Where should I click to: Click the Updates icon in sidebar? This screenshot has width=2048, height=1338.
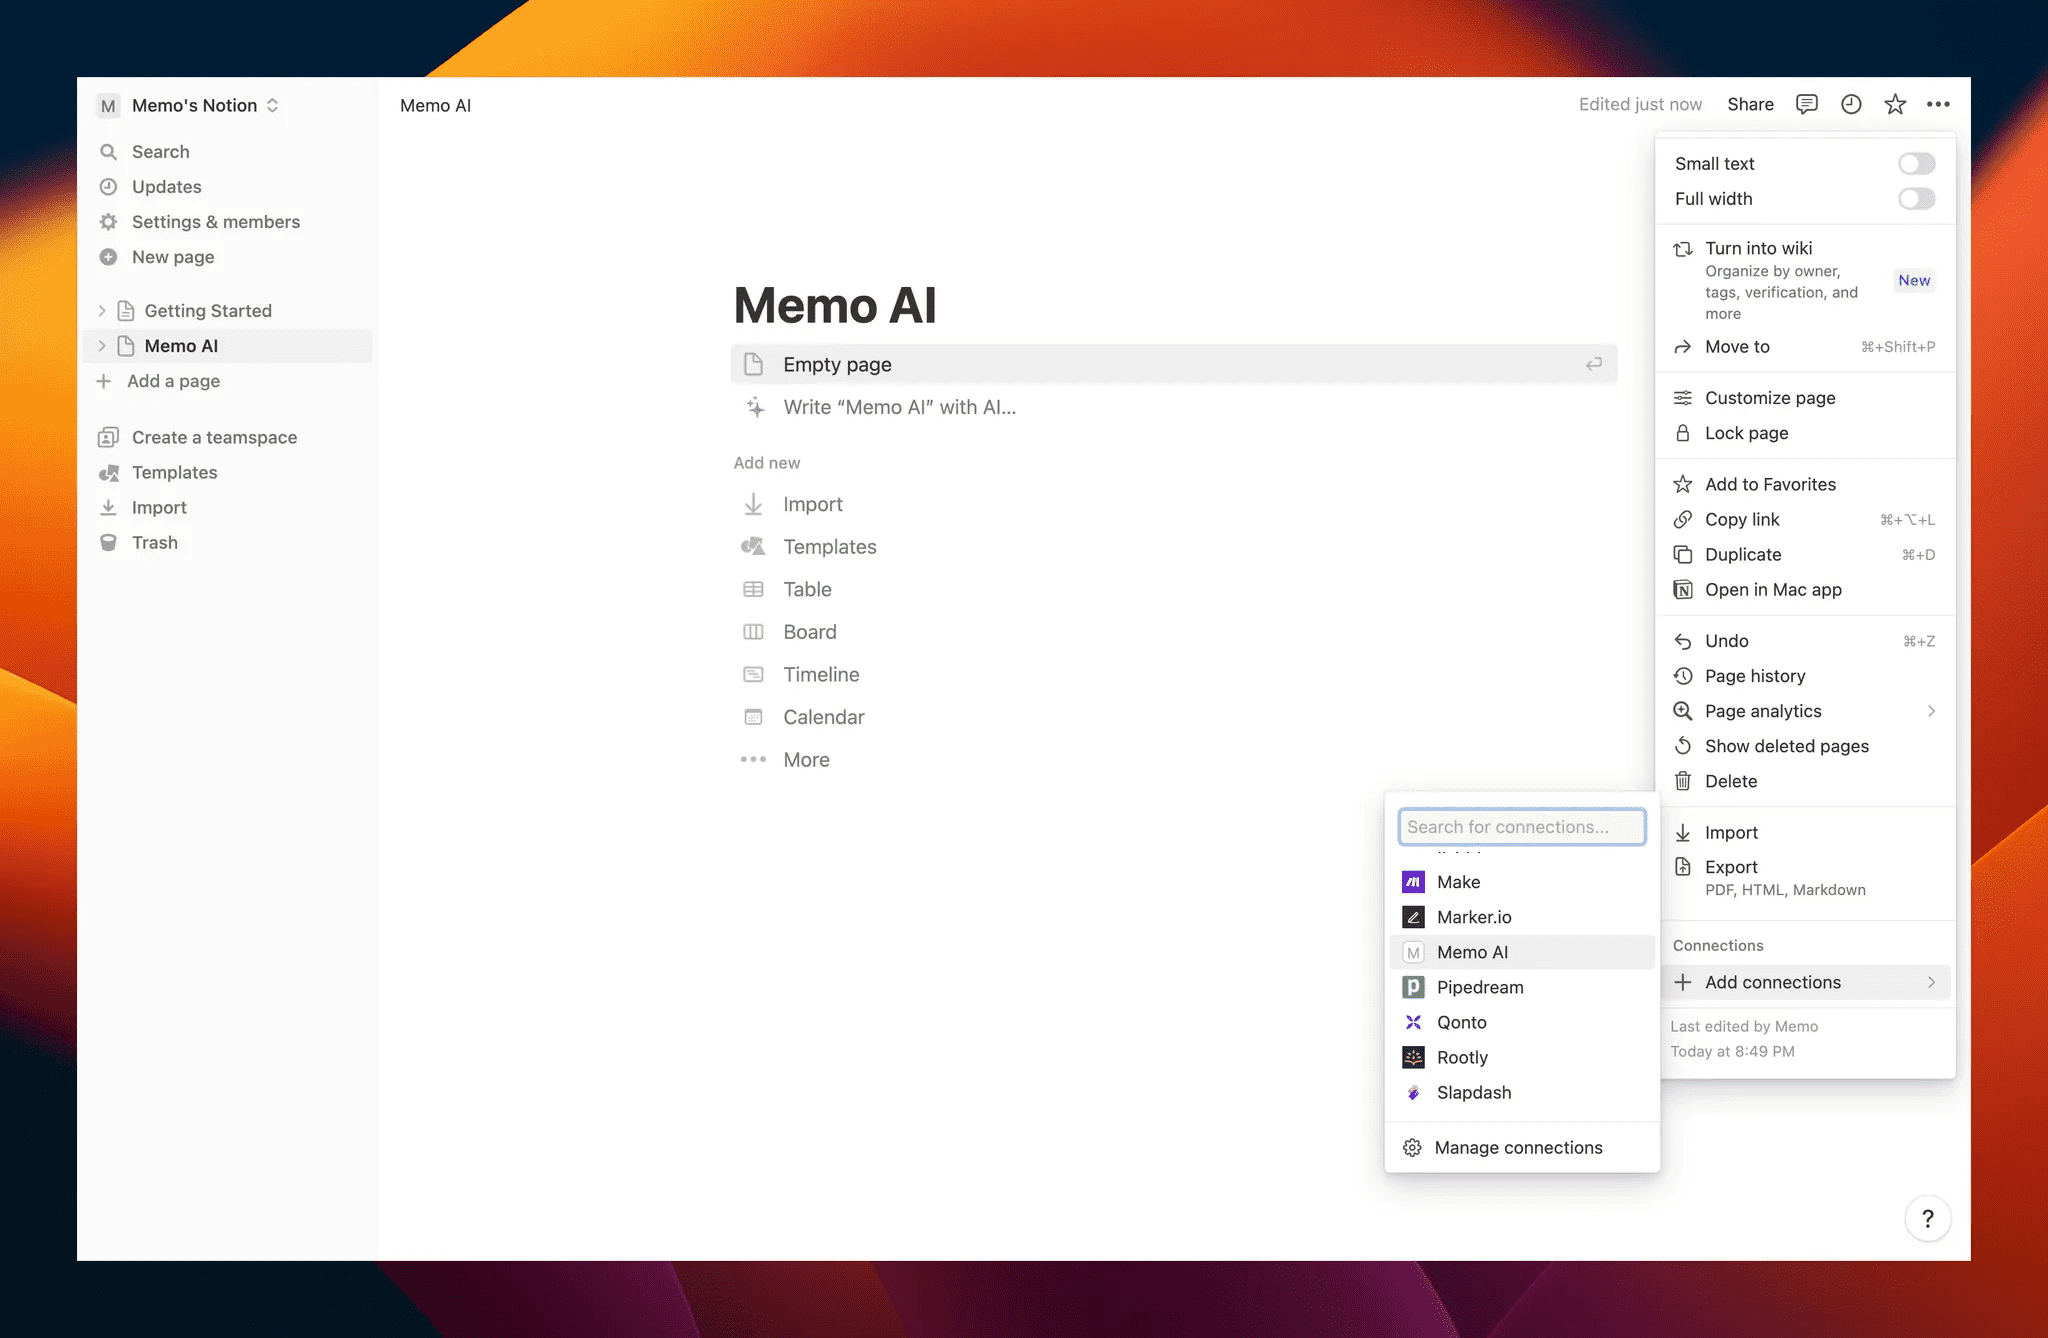112,187
